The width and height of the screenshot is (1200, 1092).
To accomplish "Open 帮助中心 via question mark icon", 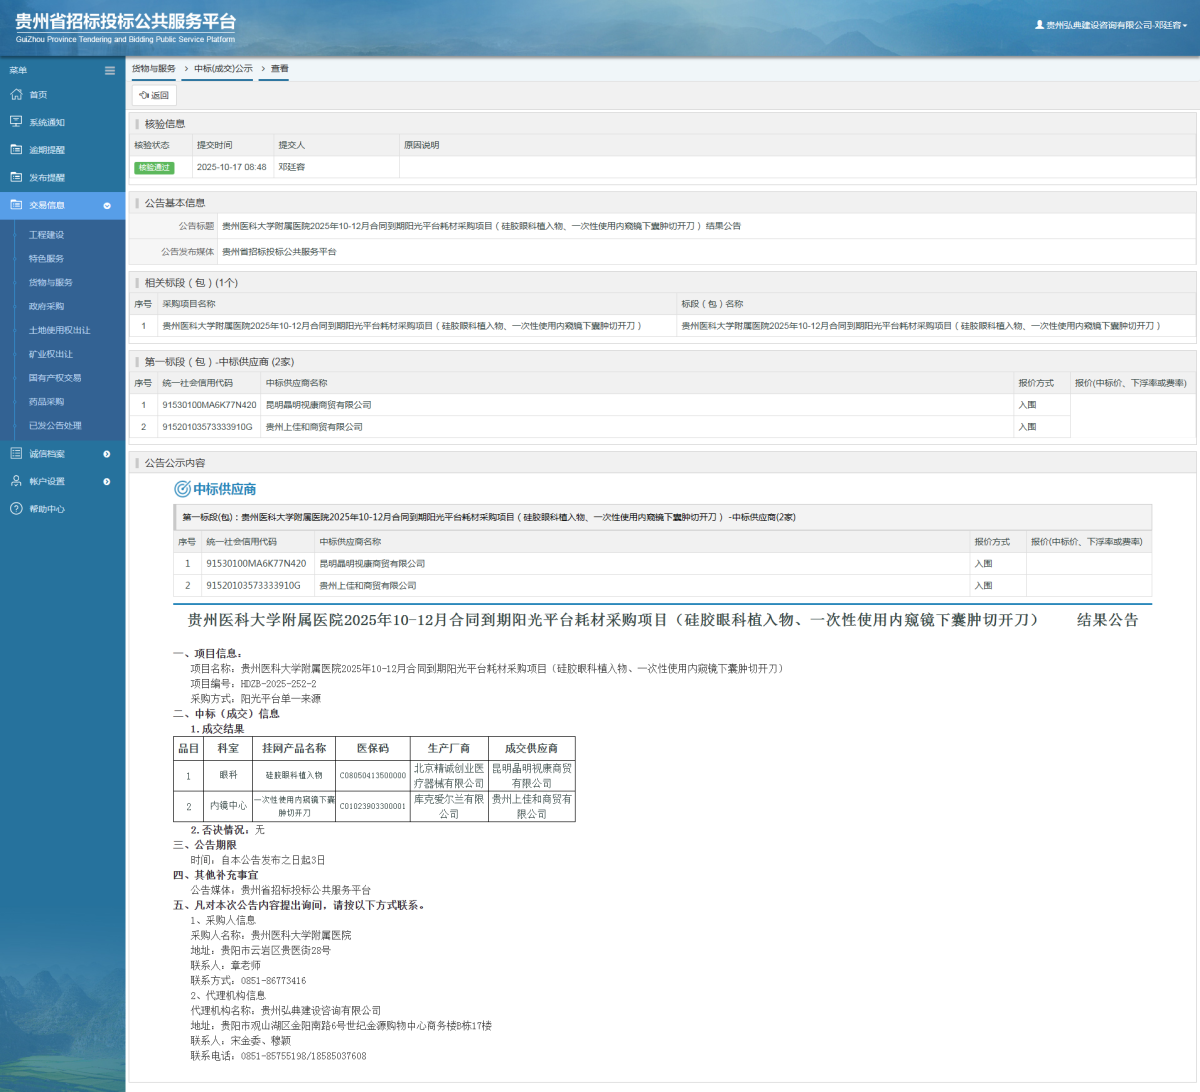I will coord(16,509).
